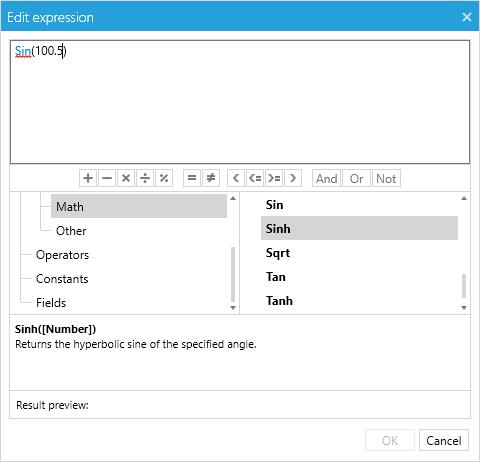Confirm with the OK button
480x462 pixels.
tap(390, 440)
